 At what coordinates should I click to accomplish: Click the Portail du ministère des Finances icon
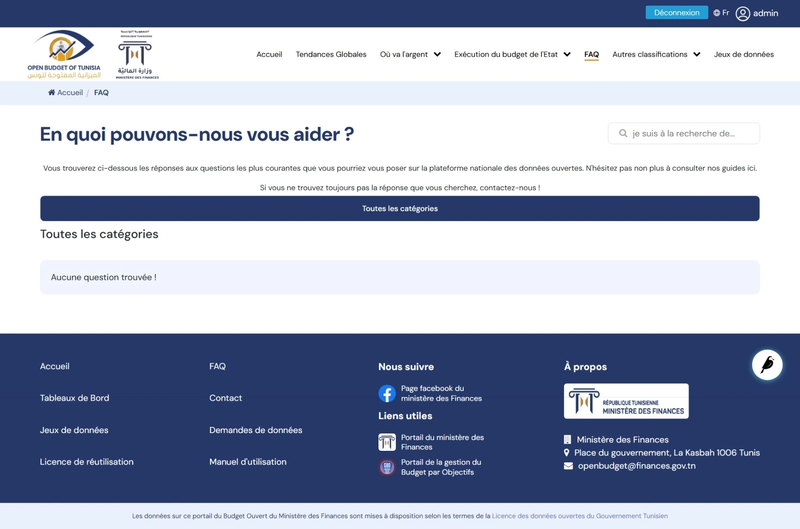pos(387,442)
